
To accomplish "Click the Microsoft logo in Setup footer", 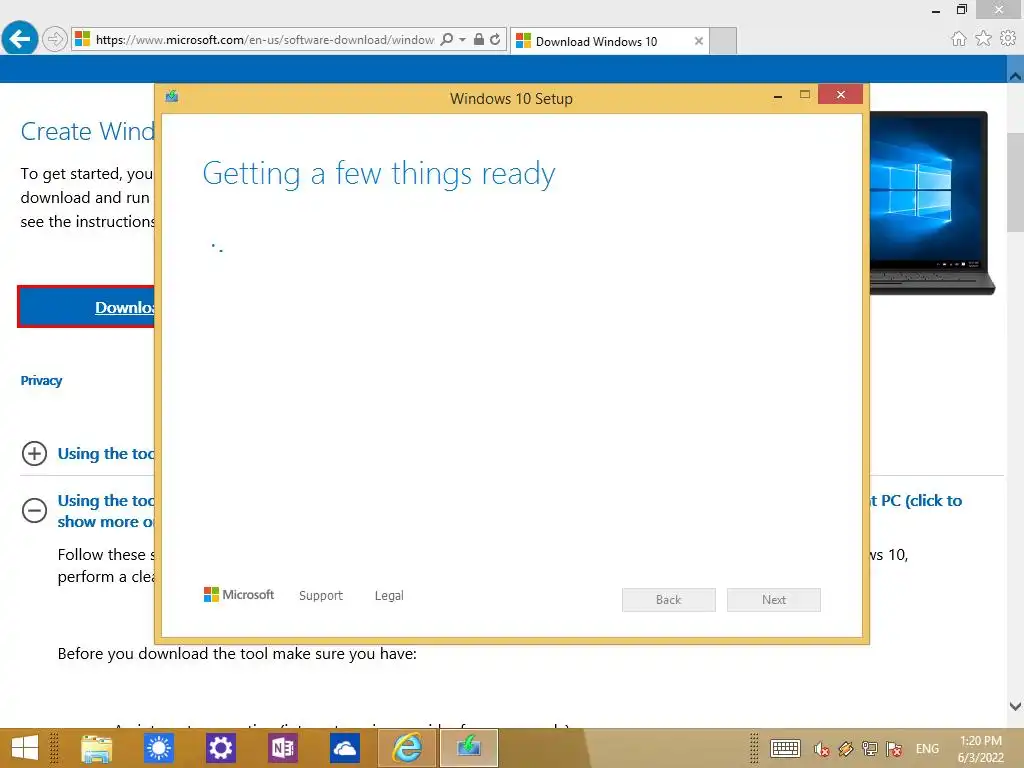I will click(x=239, y=594).
